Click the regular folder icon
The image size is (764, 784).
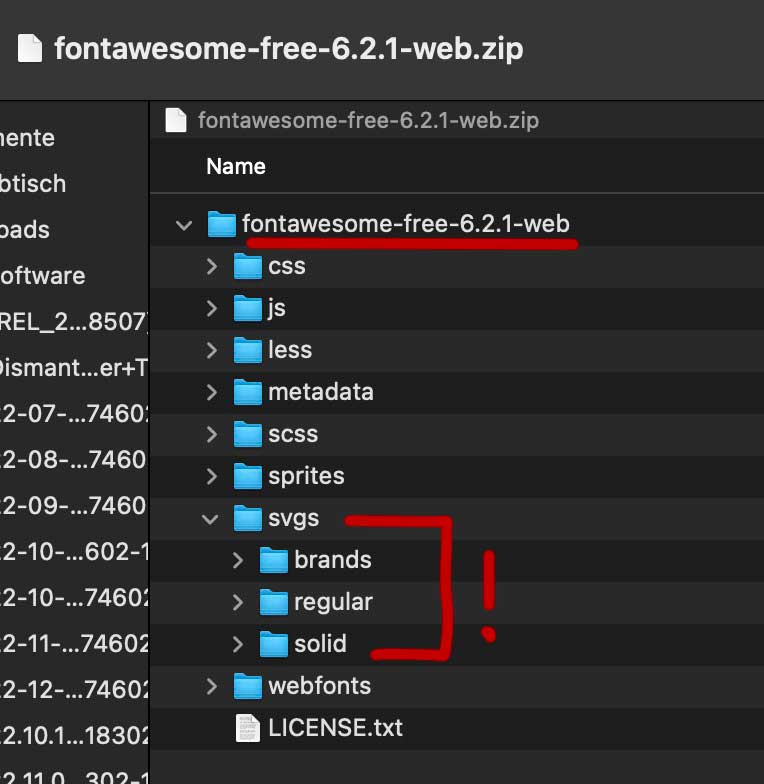coord(274,602)
